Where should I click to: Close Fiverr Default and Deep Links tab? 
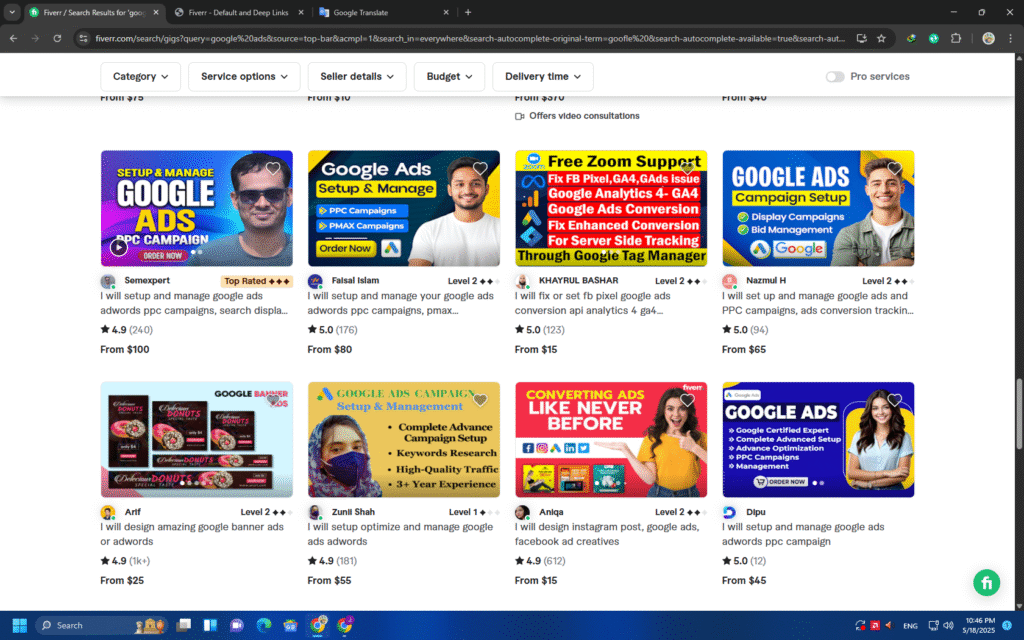pyautogui.click(x=300, y=12)
